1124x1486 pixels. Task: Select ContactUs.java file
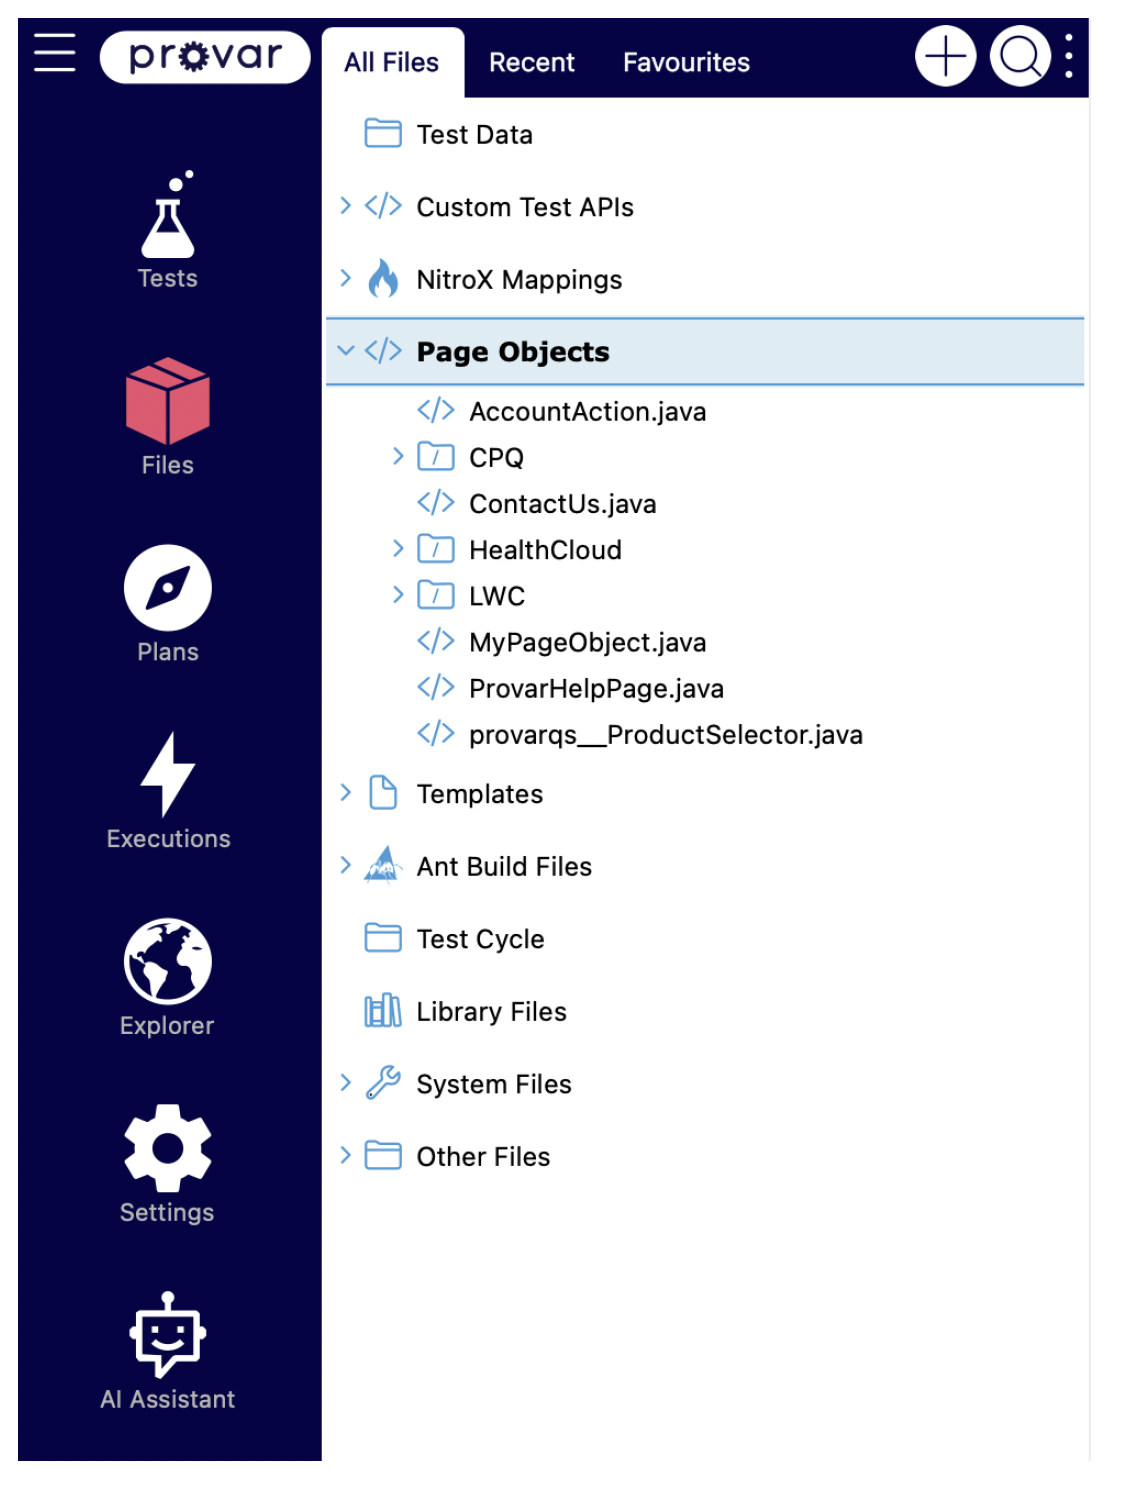point(563,503)
